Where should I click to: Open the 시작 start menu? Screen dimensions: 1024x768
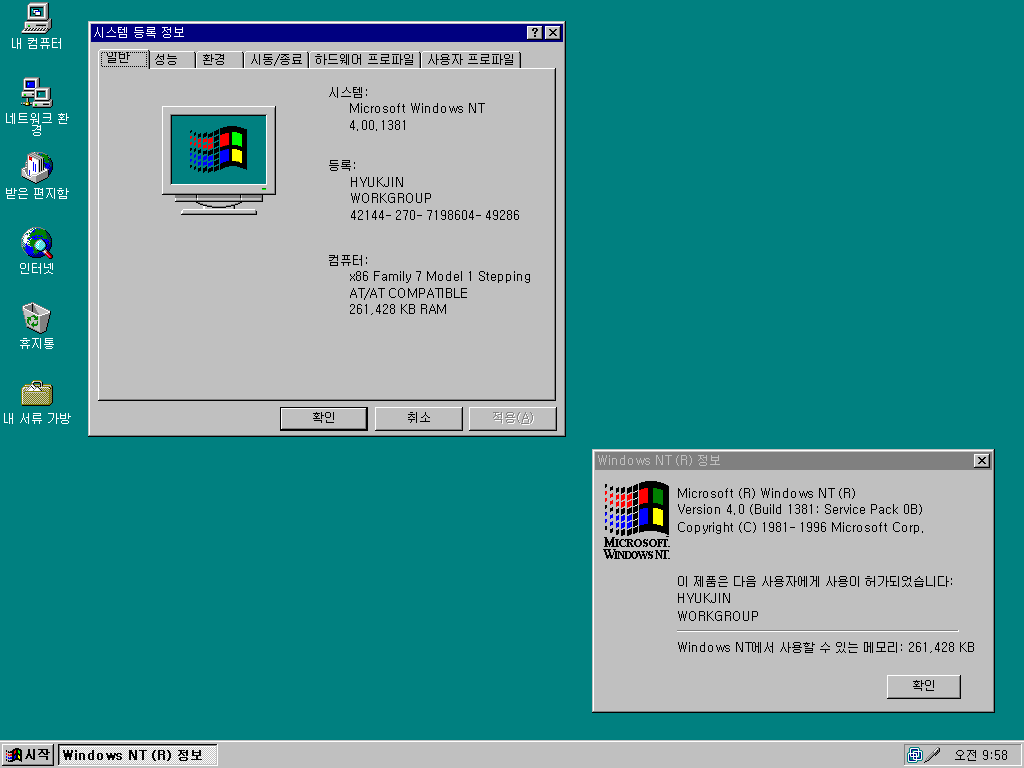pos(27,755)
